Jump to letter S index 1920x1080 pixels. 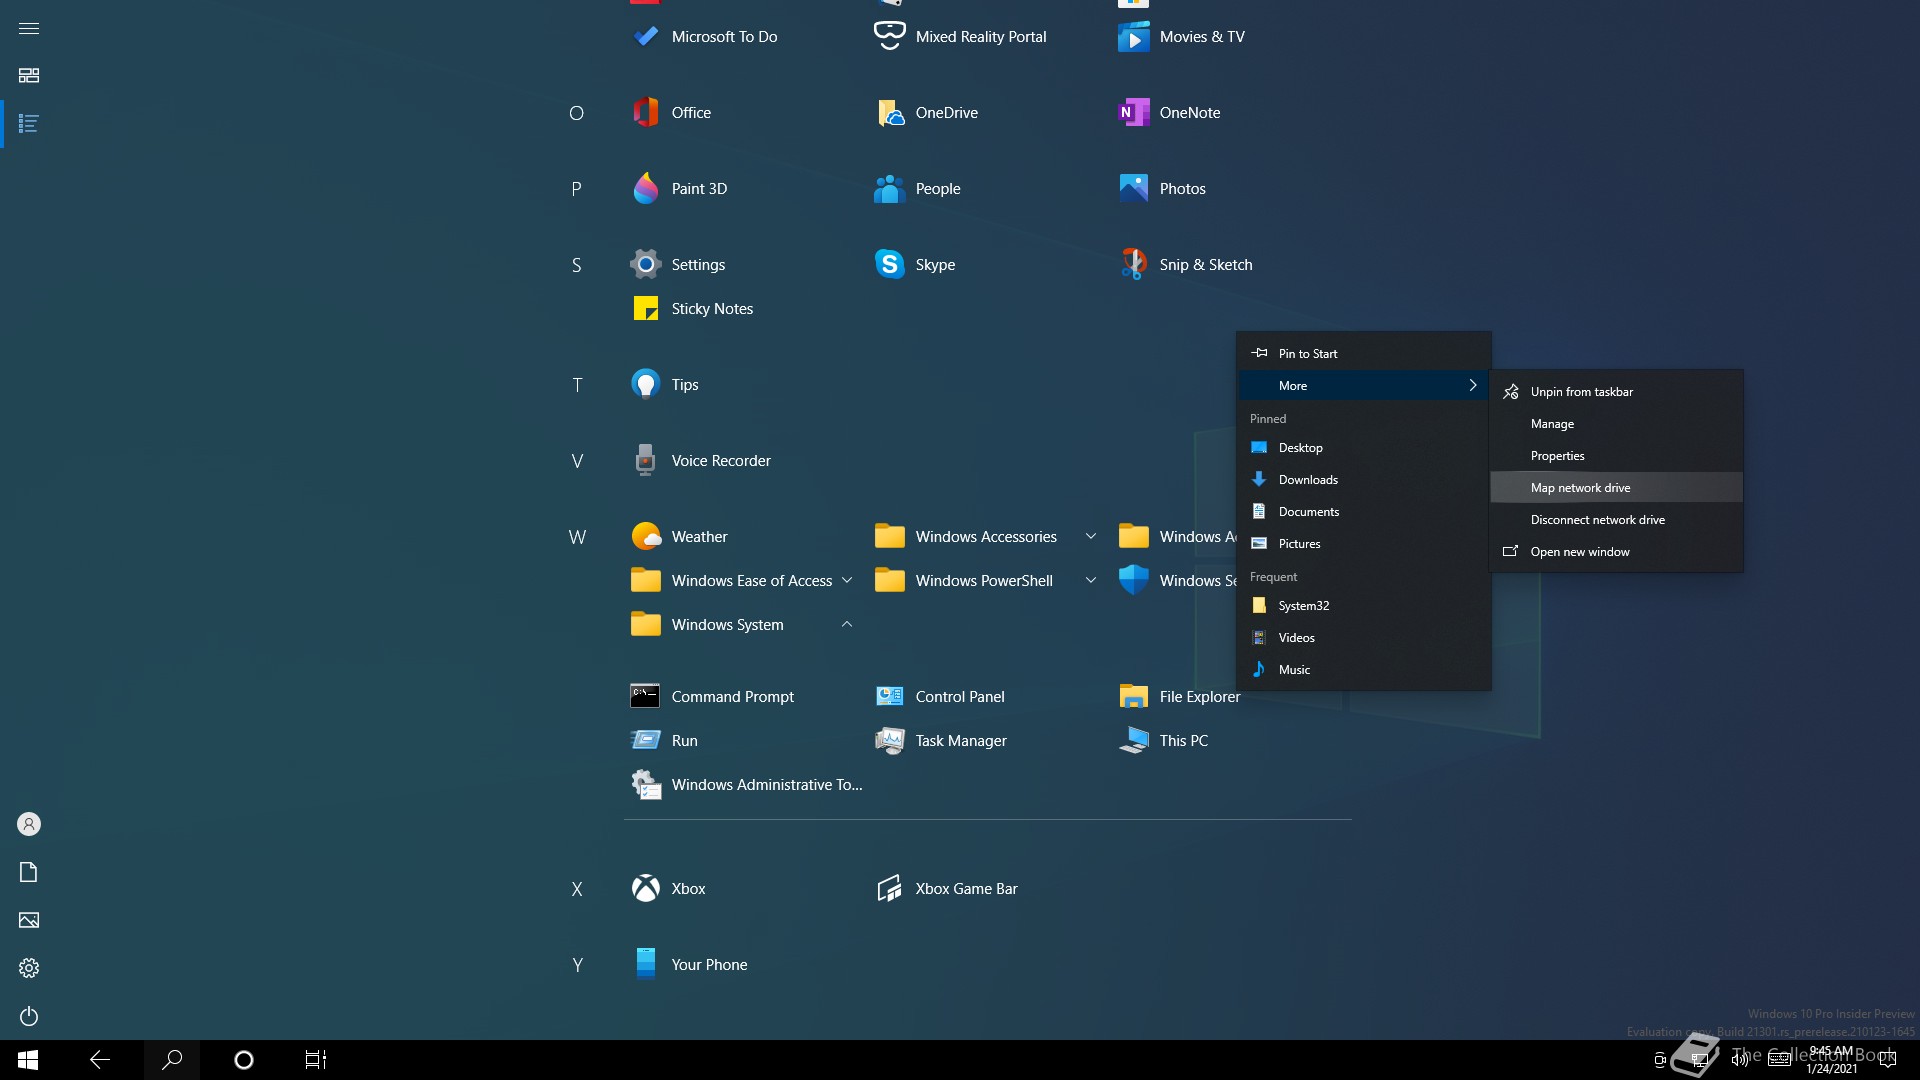577,265
